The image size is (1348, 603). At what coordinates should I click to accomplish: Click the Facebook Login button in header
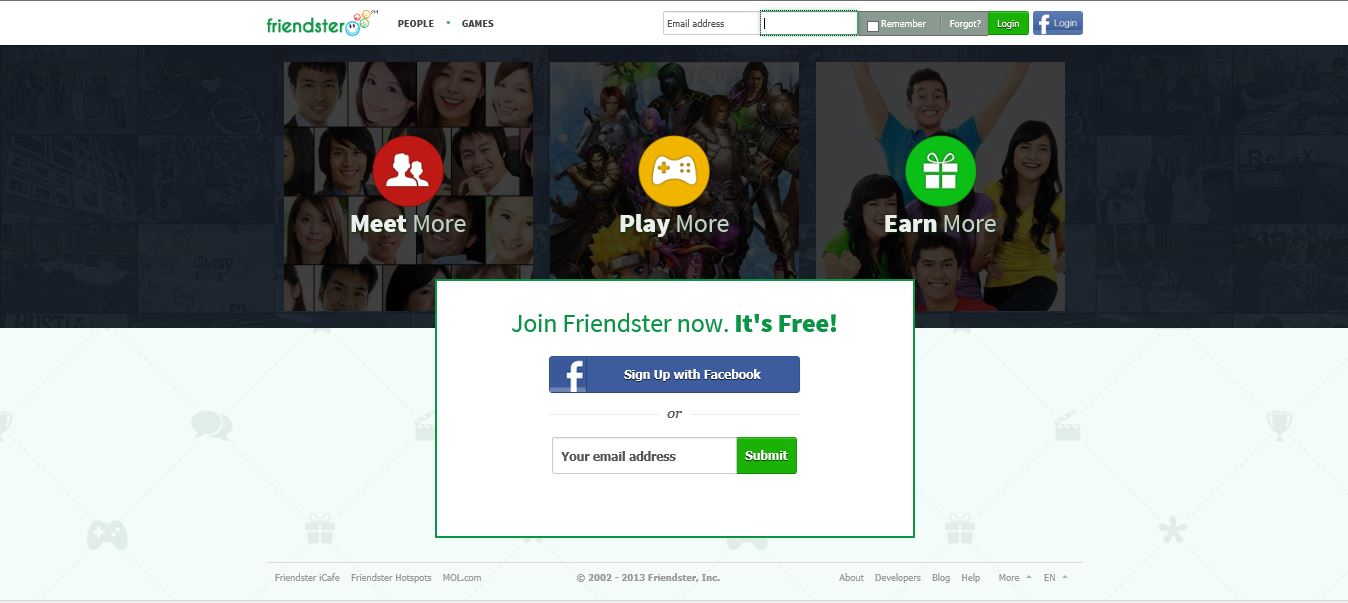tap(1058, 23)
